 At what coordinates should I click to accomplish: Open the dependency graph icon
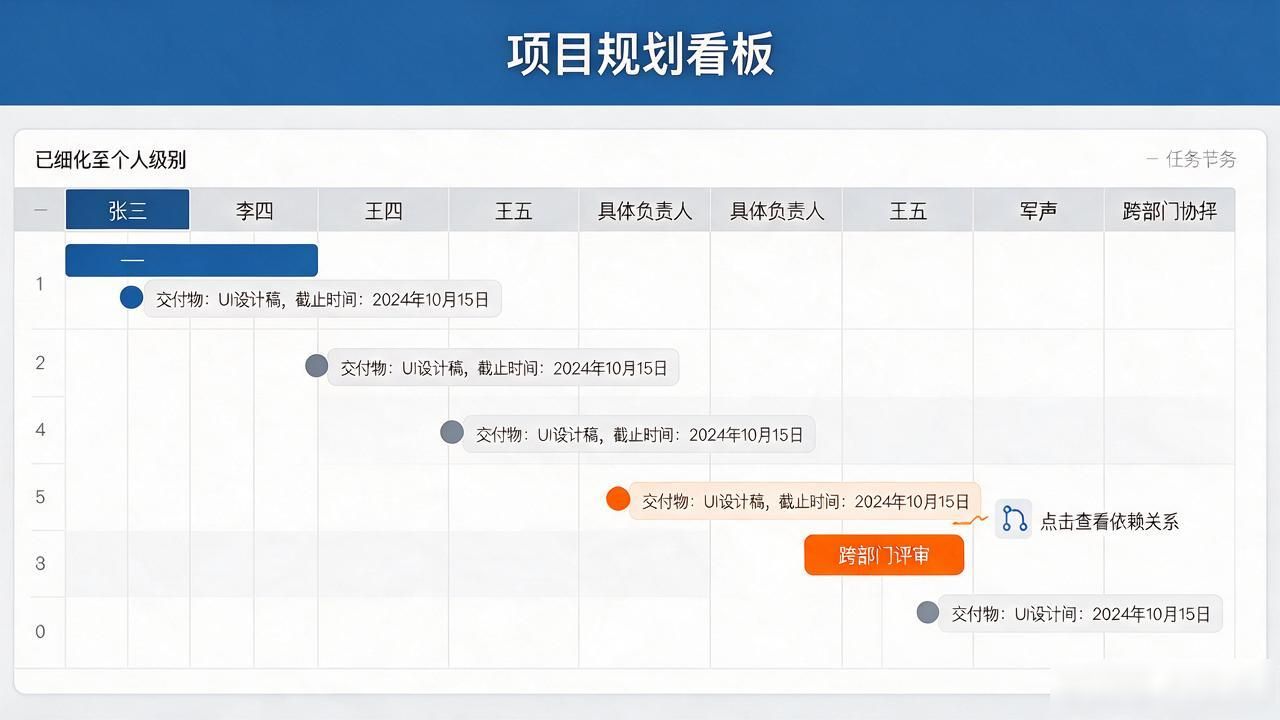coord(1014,520)
